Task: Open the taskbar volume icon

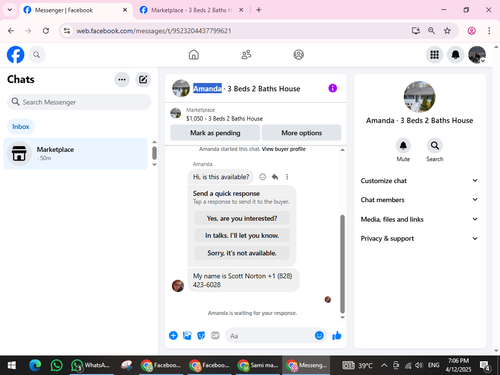Action: pos(419,366)
